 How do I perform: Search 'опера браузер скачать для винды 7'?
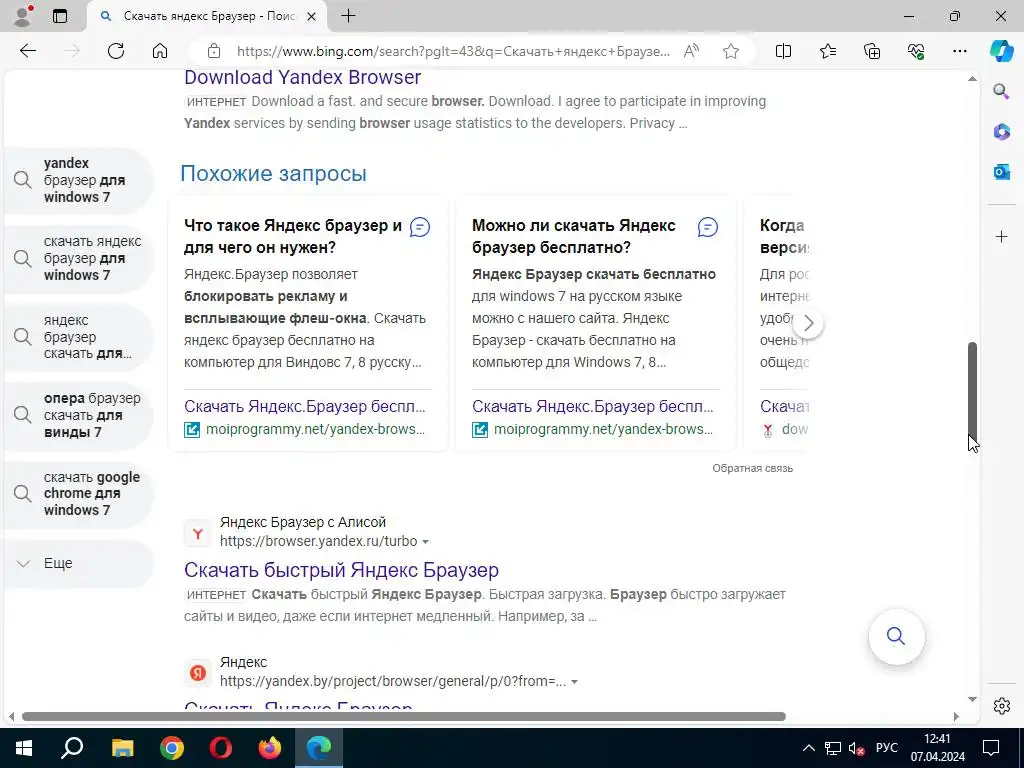(x=78, y=415)
